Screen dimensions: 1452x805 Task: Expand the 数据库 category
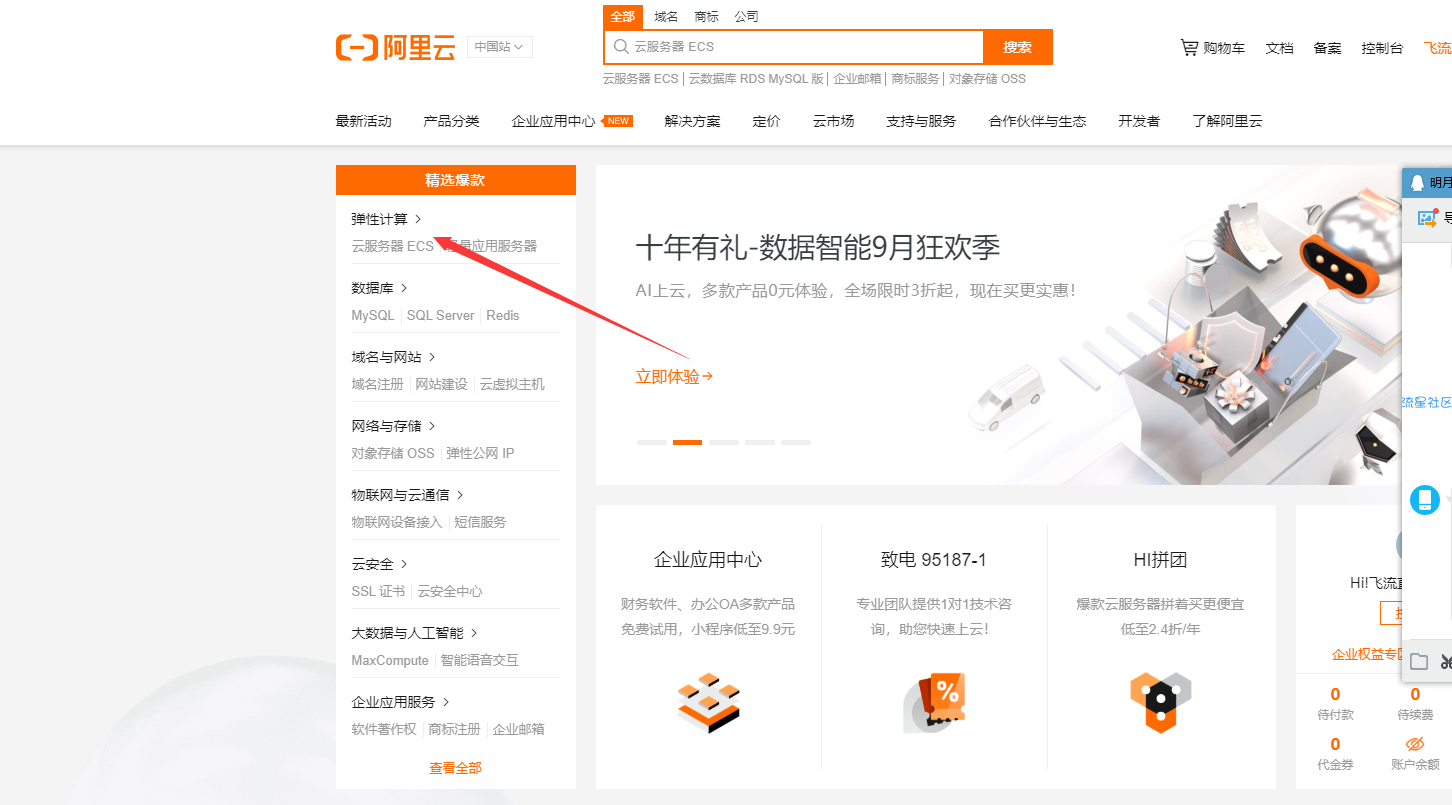click(379, 288)
